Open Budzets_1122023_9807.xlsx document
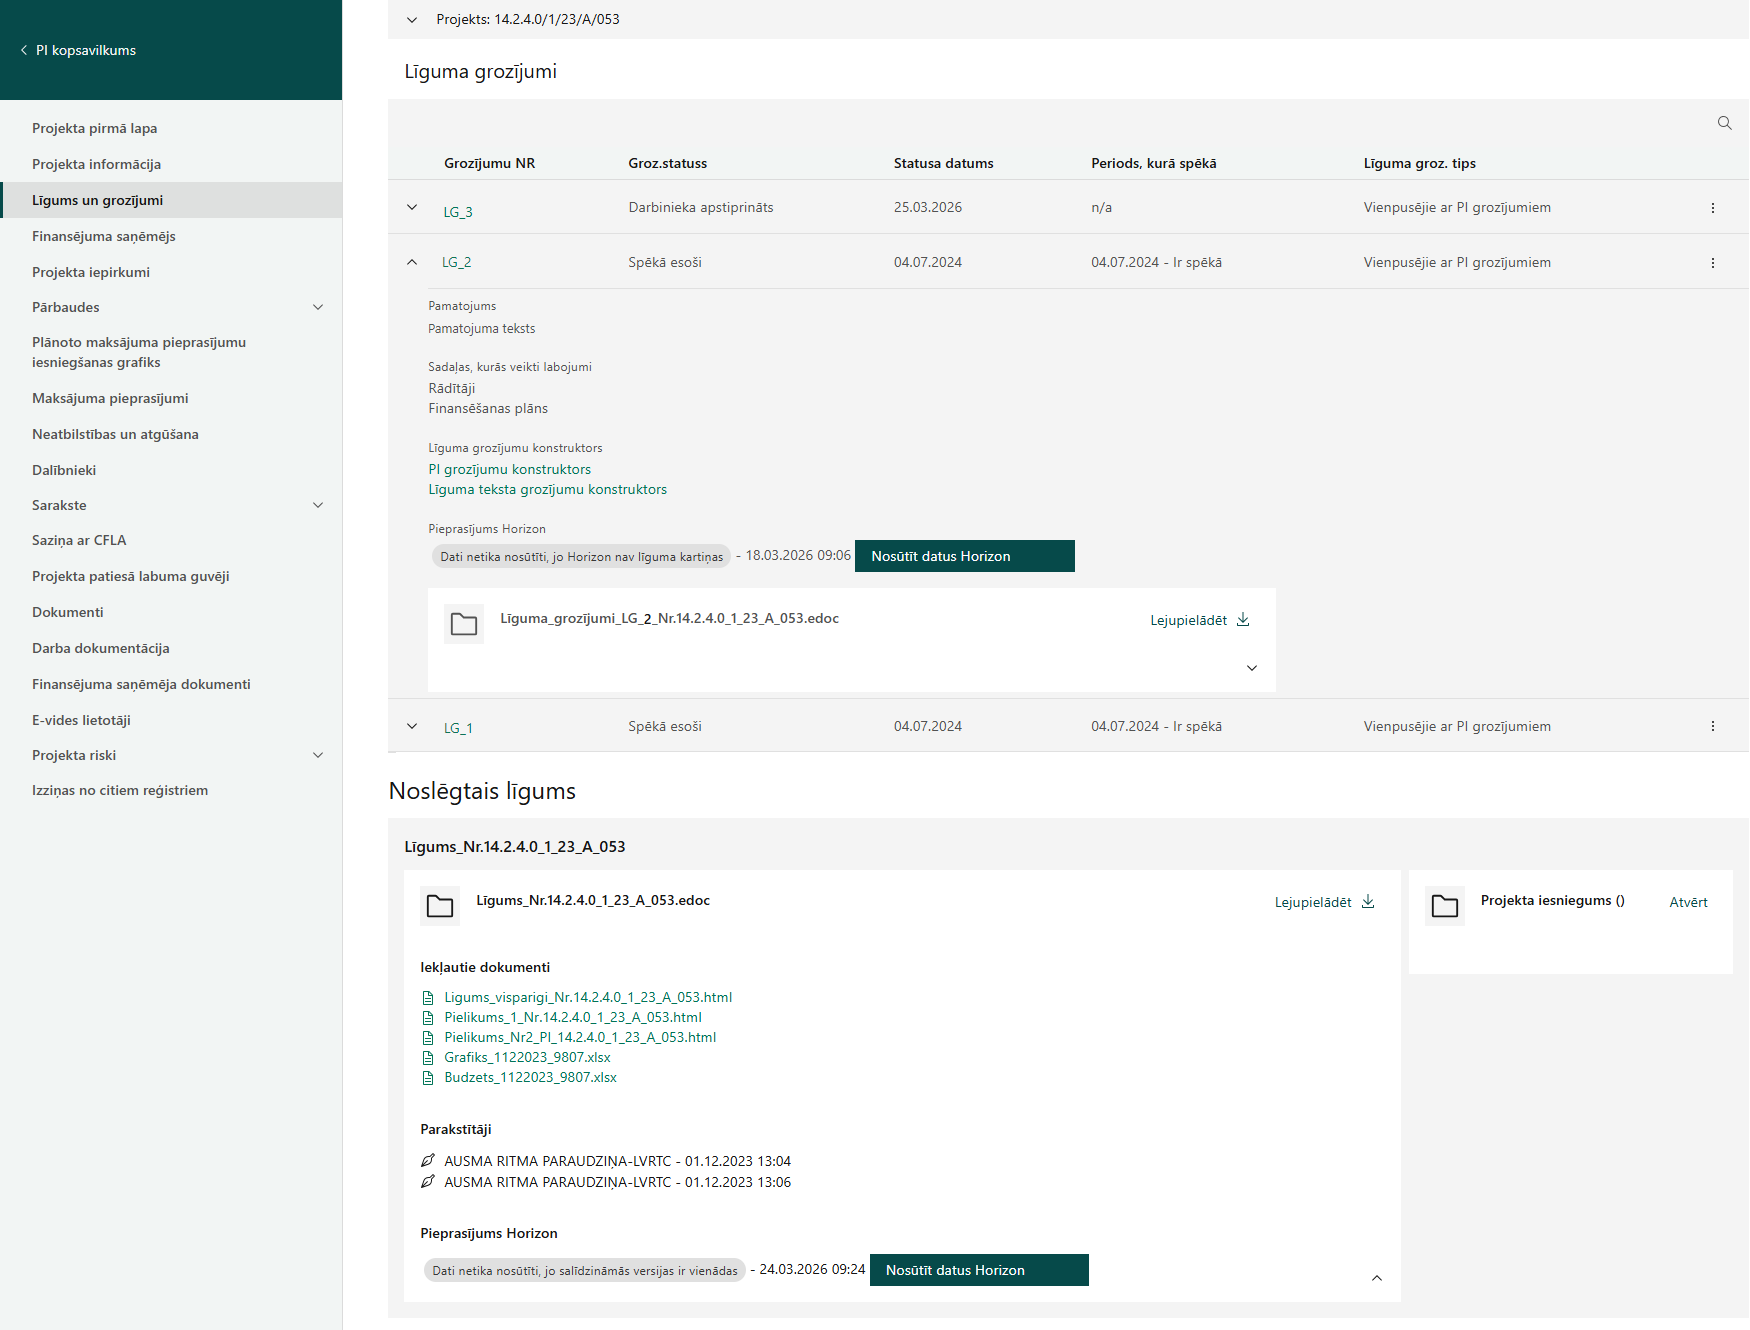 coord(530,1077)
